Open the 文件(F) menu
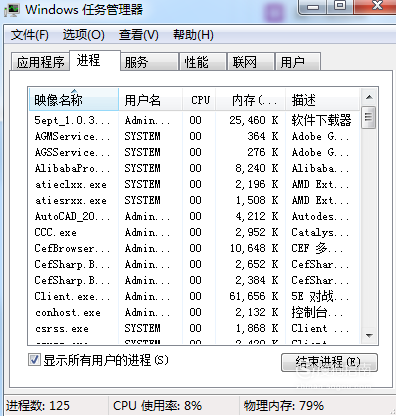 coord(30,35)
